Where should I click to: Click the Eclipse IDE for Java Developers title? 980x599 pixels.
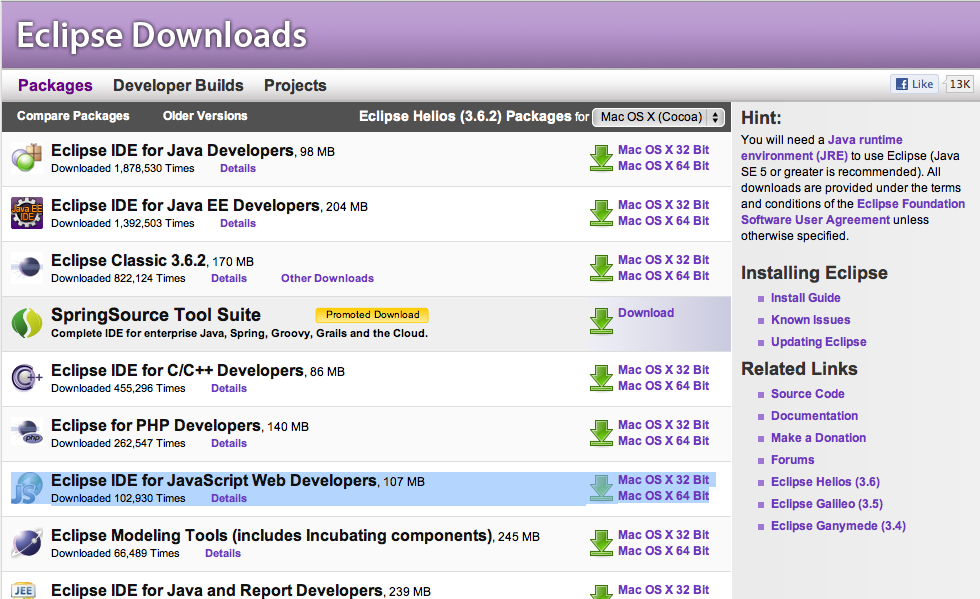coord(172,151)
